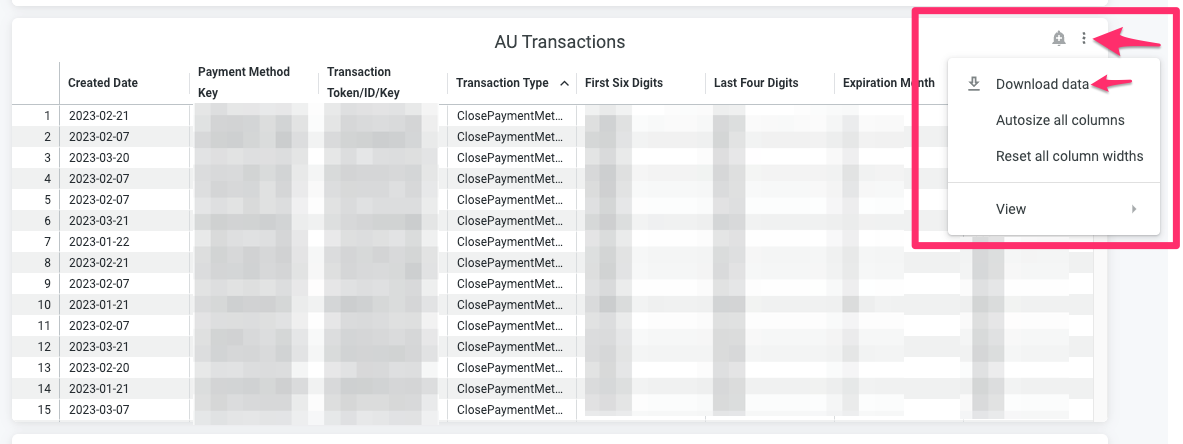This screenshot has width=1183, height=444.
Task: Sort by Created Date column header
Action: point(103,83)
